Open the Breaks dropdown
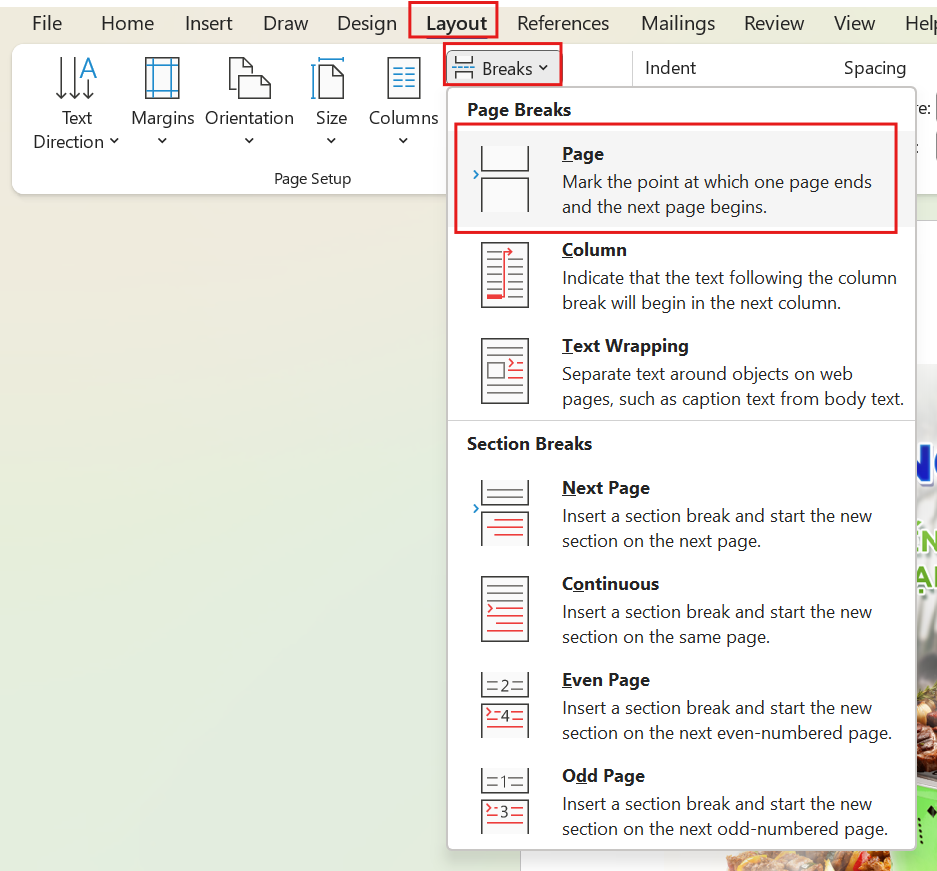 (x=502, y=68)
